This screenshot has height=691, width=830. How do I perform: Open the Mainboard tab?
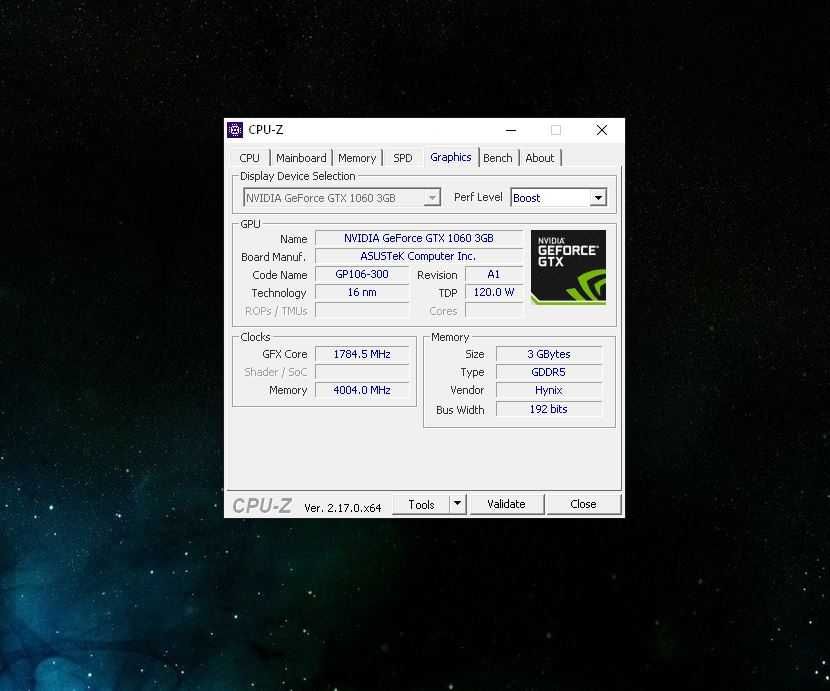coord(301,158)
